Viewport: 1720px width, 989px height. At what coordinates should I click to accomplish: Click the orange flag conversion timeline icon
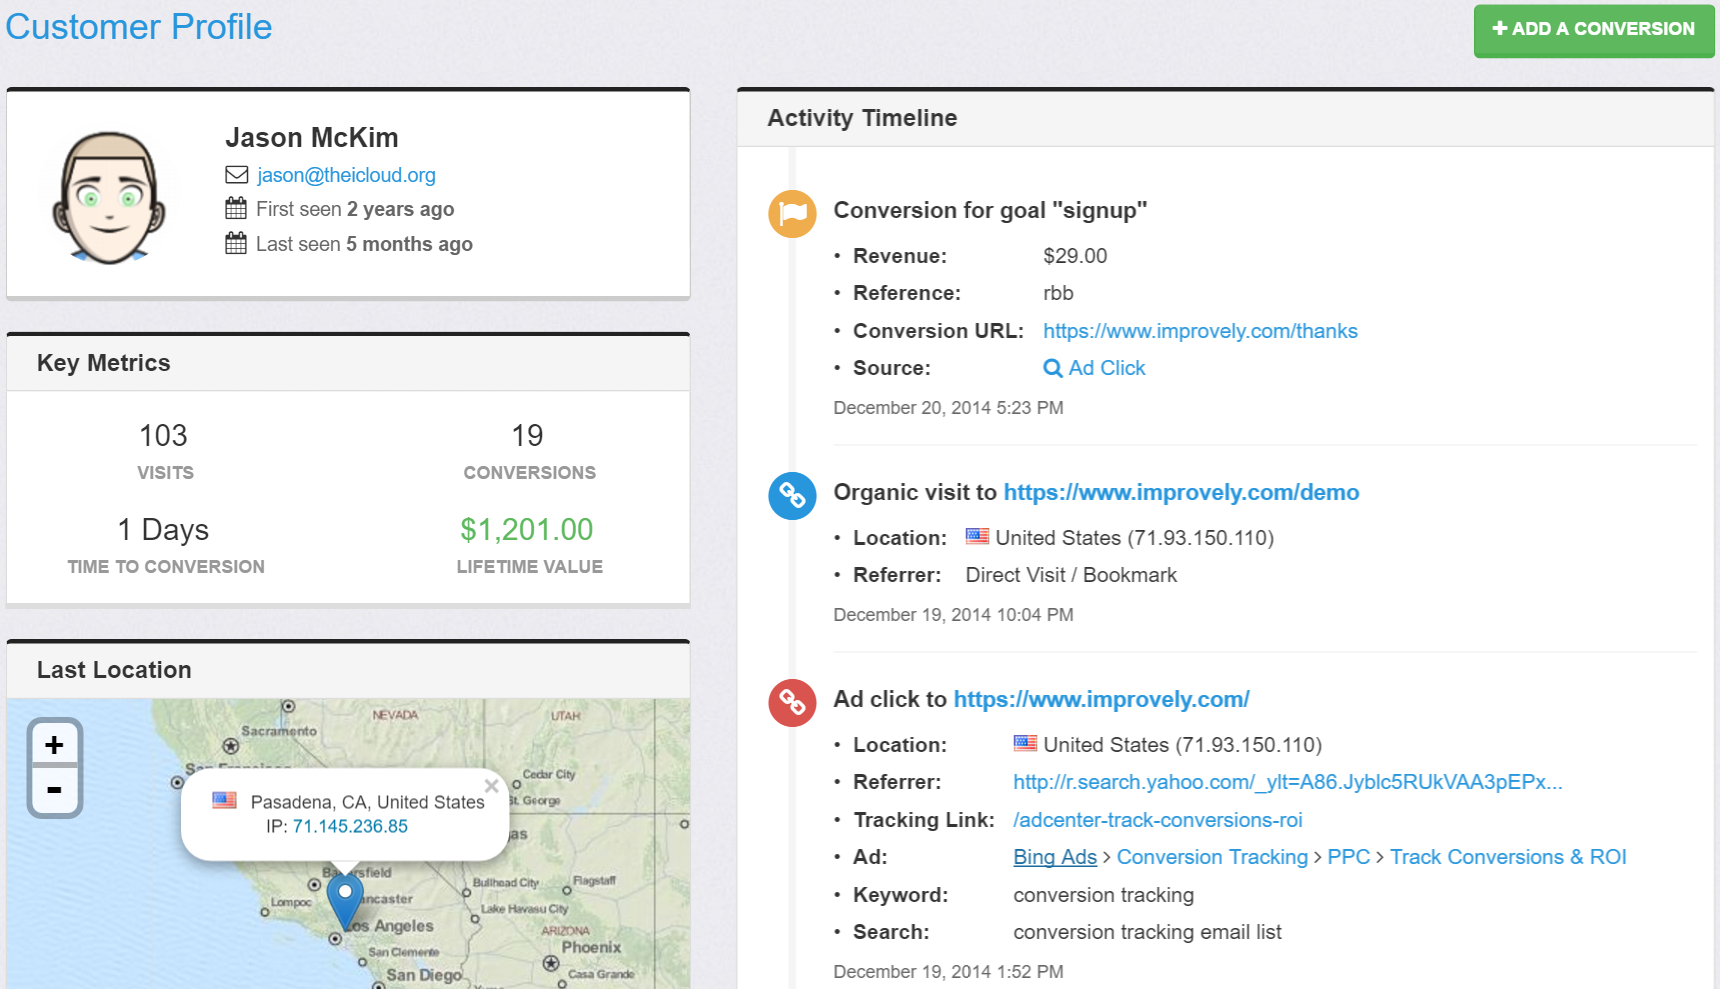pyautogui.click(x=792, y=214)
